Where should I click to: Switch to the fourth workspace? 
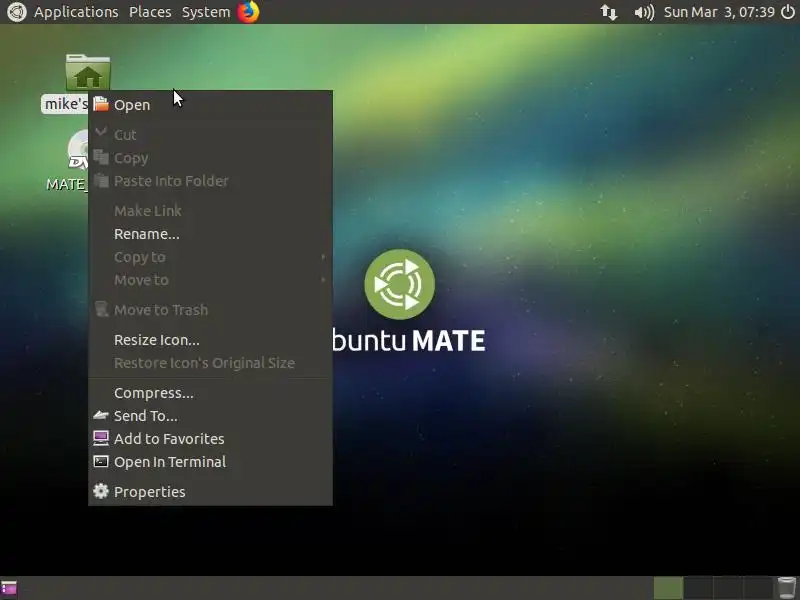click(x=757, y=588)
